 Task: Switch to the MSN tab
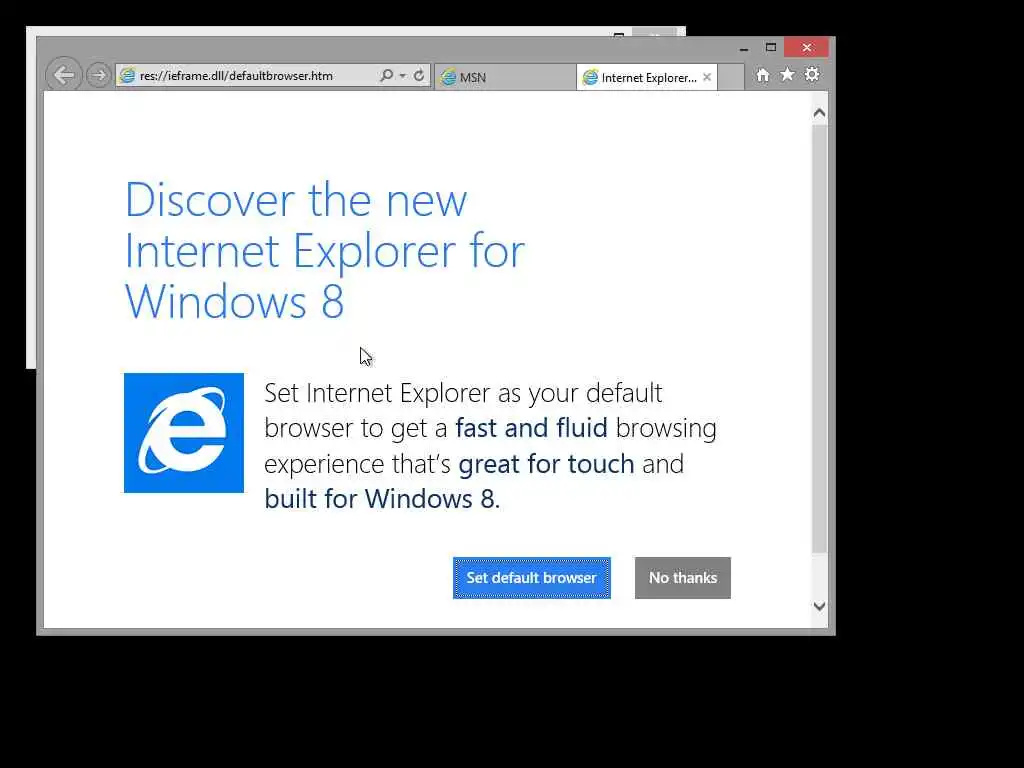[505, 77]
